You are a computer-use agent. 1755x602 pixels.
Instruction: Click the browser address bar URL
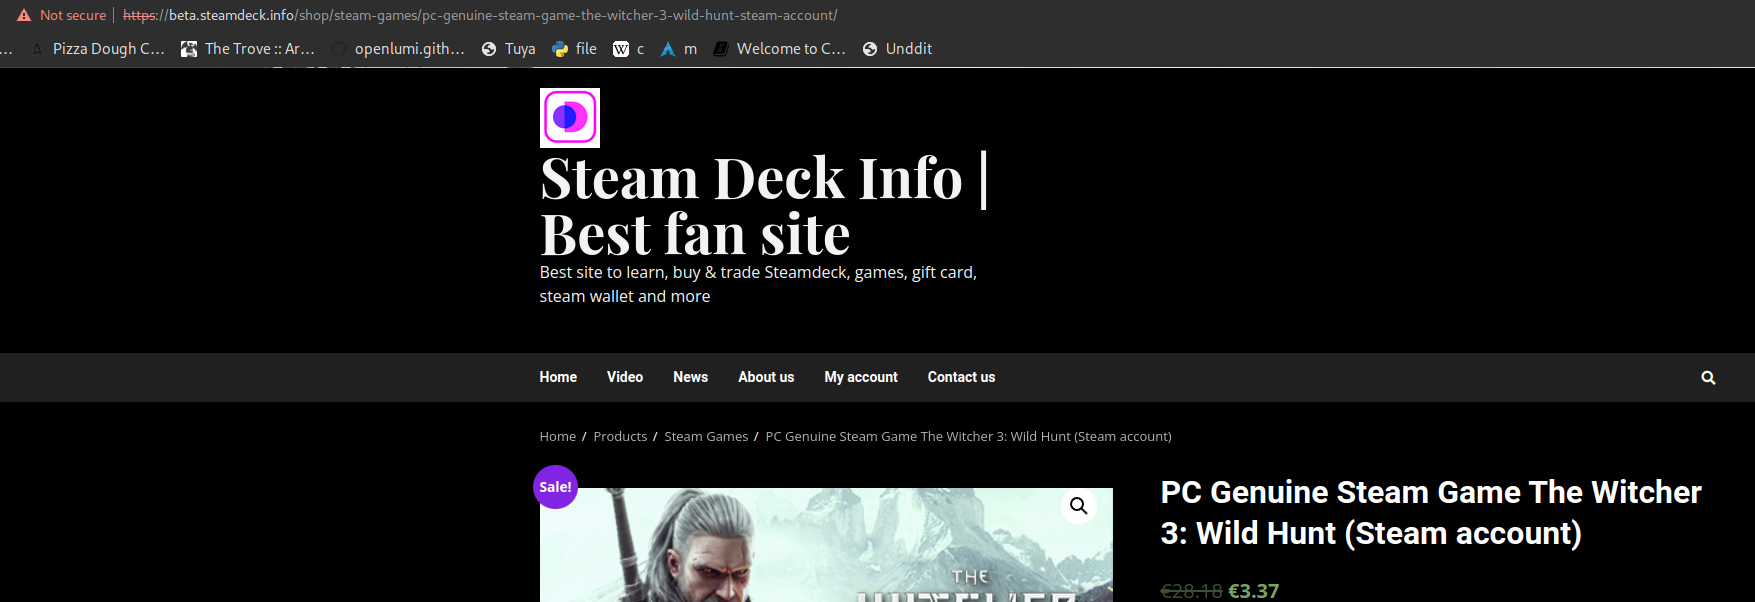click(x=480, y=15)
